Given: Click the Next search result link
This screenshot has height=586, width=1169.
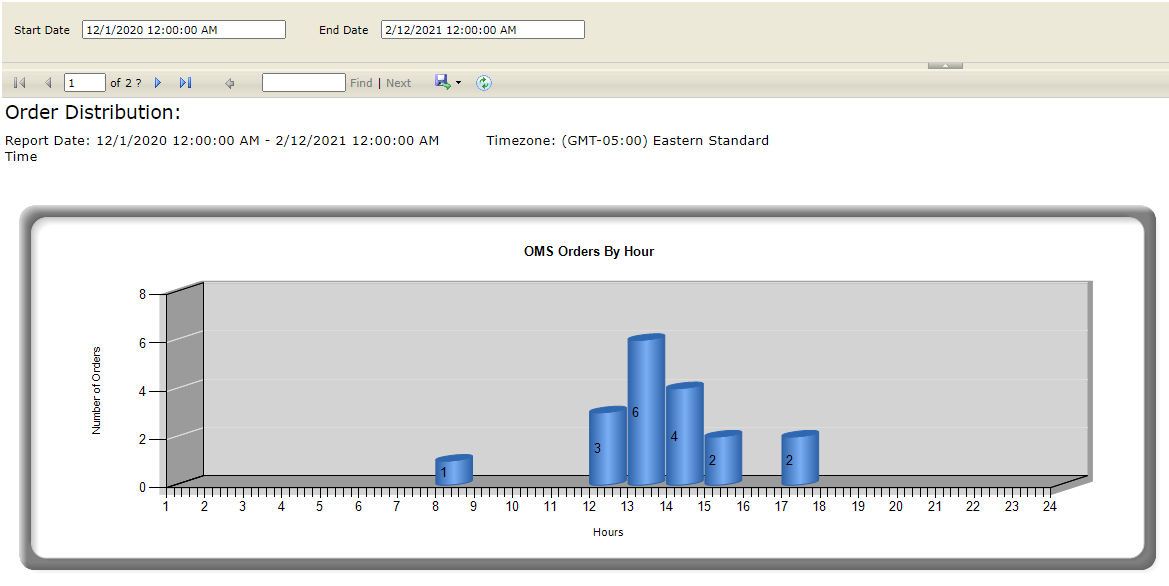Looking at the screenshot, I should (x=398, y=83).
